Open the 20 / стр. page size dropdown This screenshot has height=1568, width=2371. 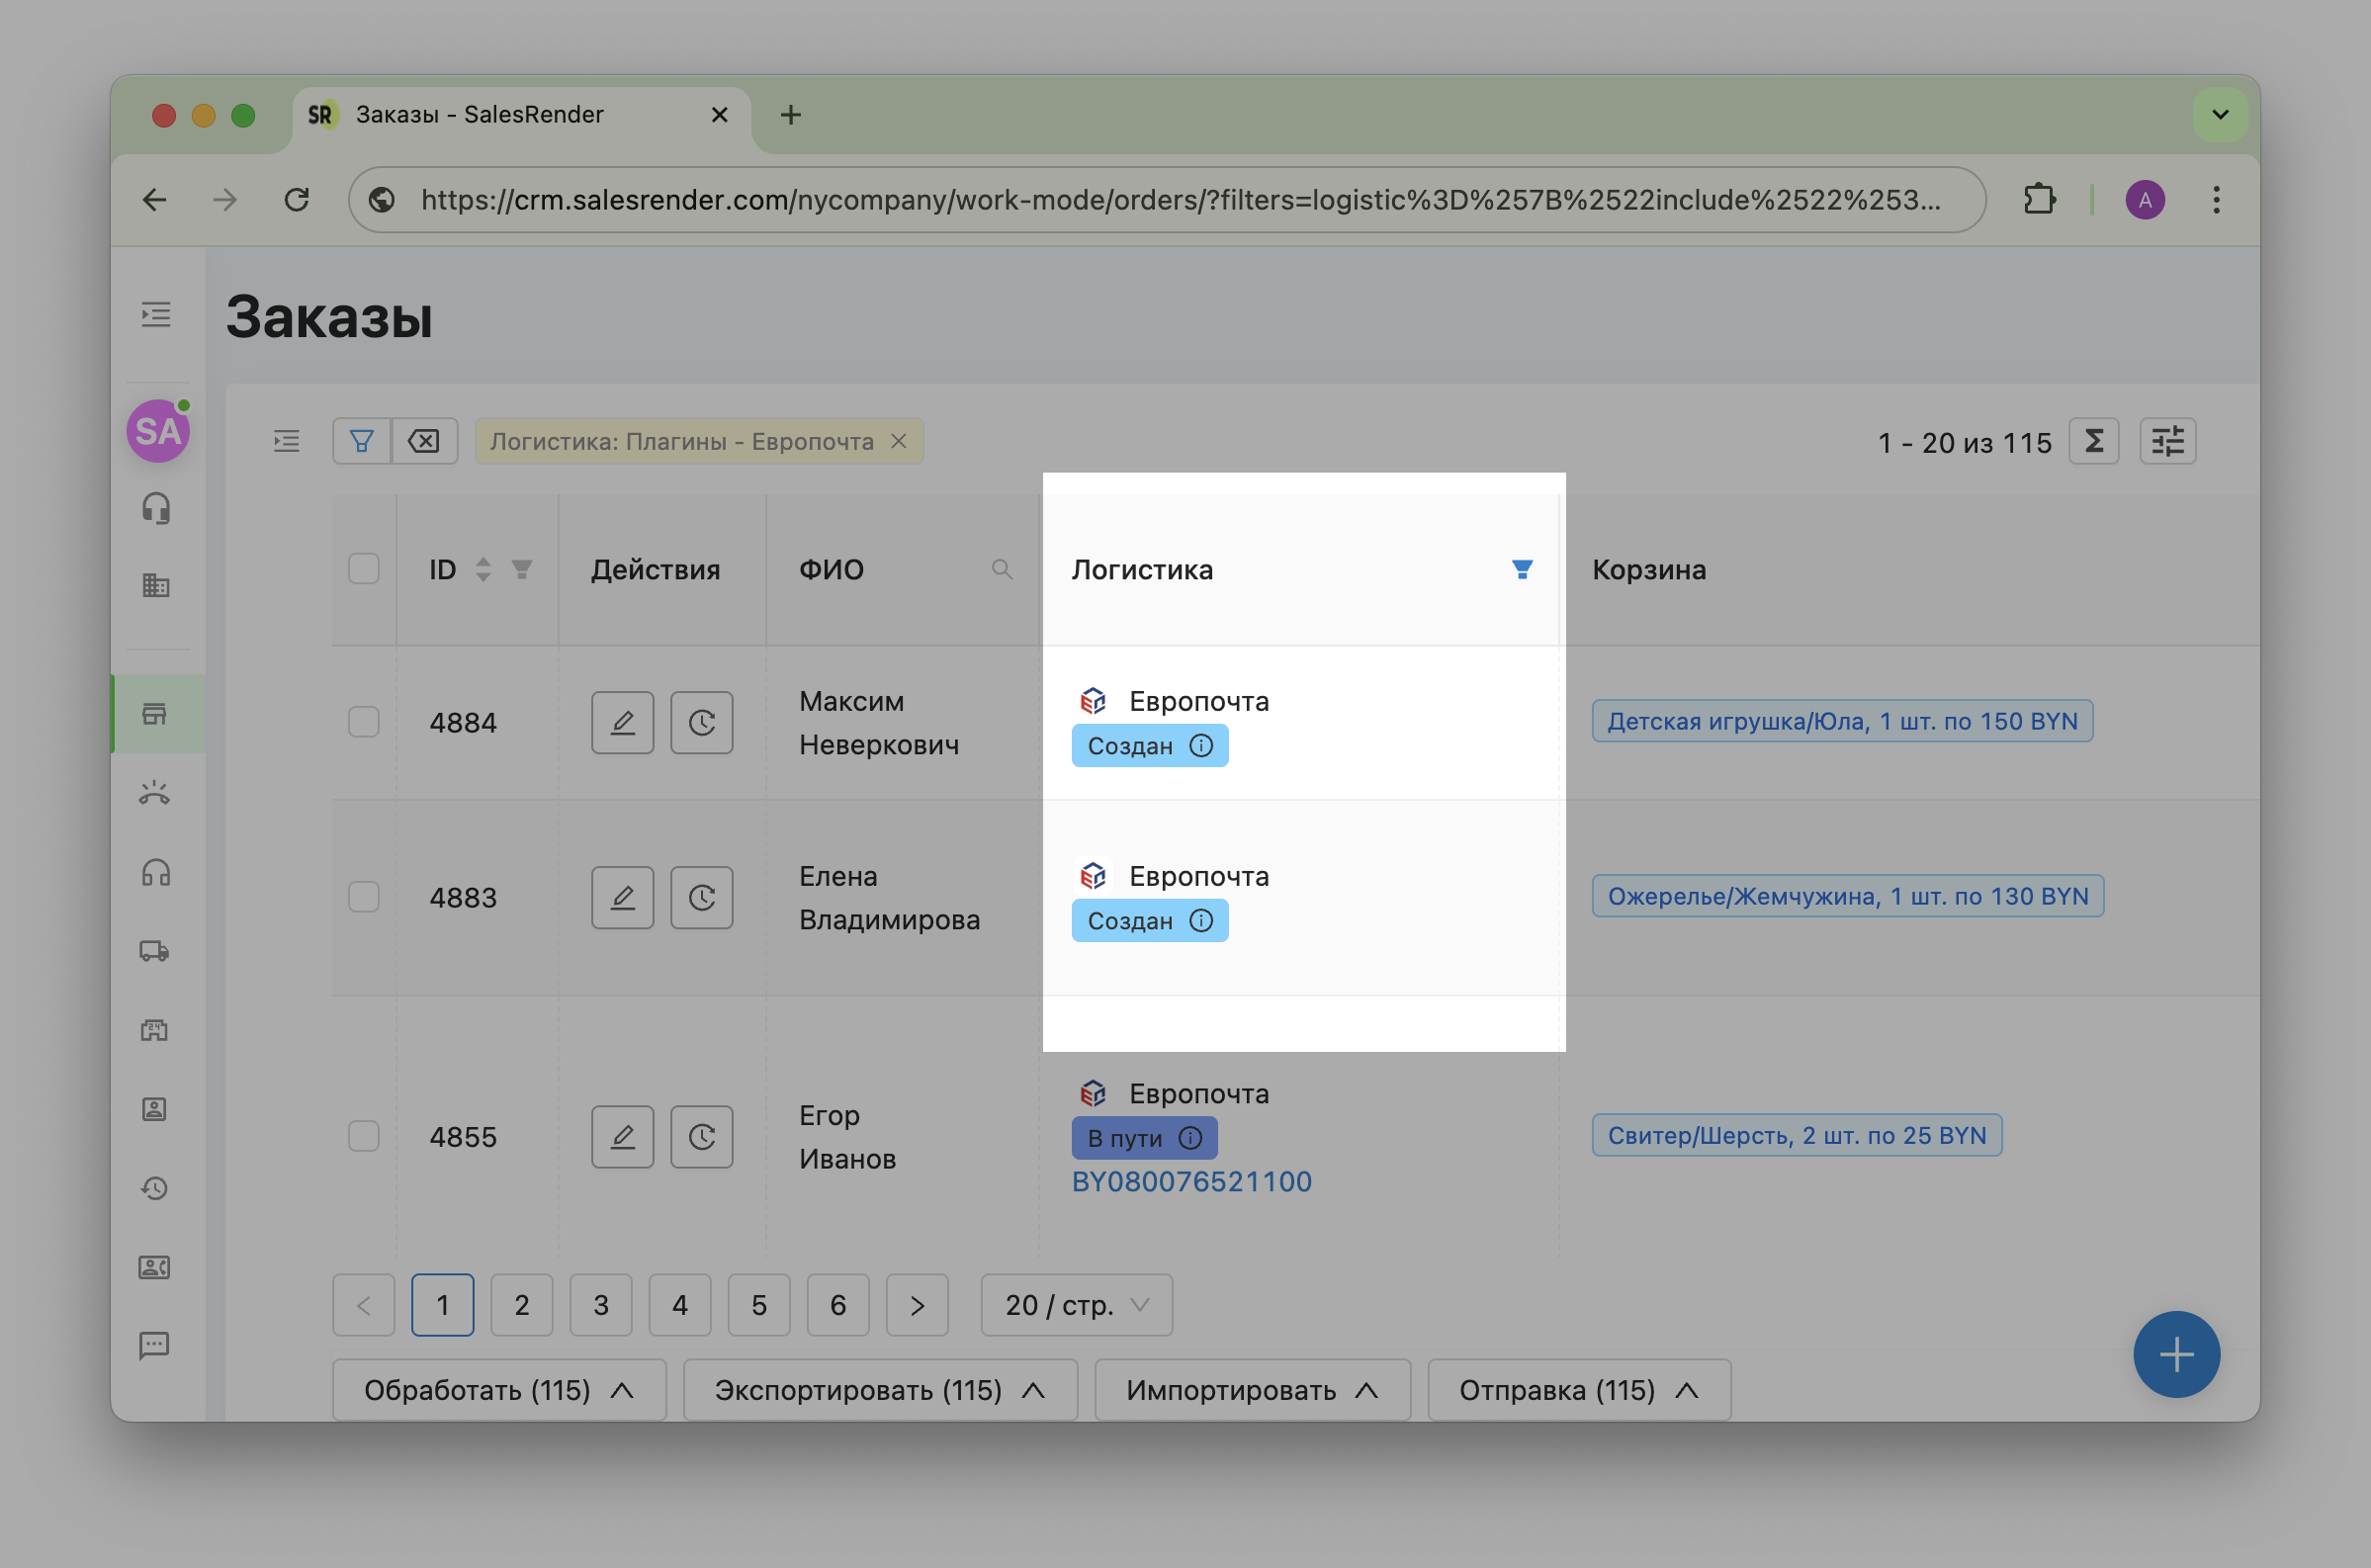coord(1076,1305)
